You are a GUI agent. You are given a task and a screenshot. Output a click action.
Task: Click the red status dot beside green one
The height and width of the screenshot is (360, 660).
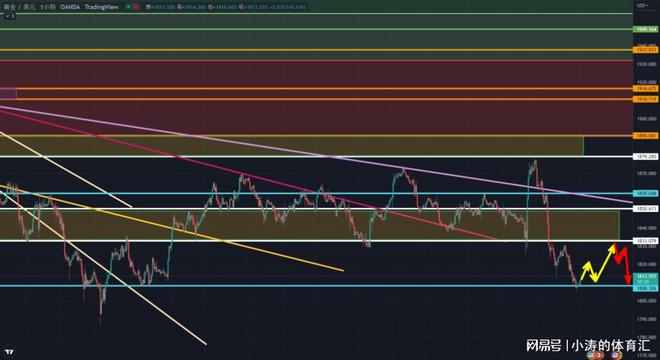click(137, 7)
